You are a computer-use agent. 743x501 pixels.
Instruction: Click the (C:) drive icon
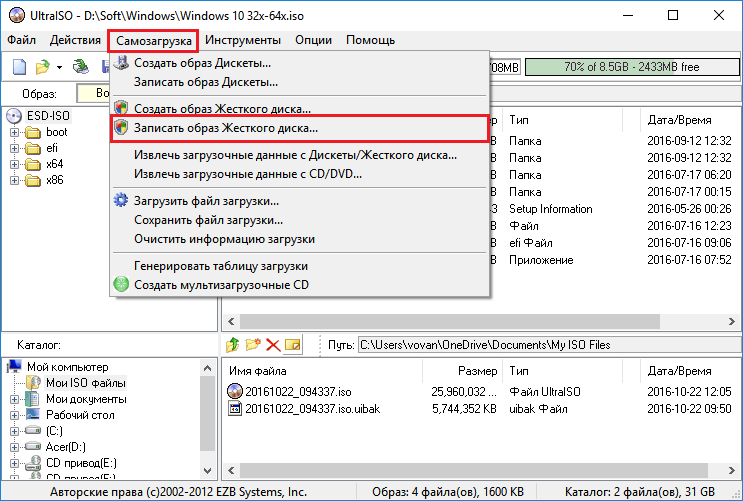click(x=33, y=430)
